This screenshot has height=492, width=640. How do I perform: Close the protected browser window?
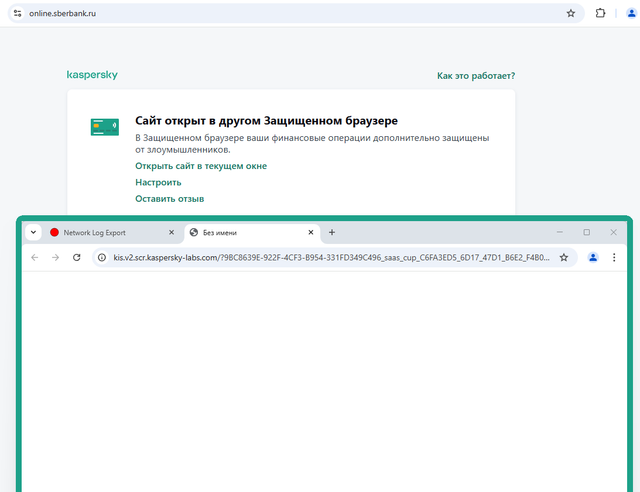[613, 232]
